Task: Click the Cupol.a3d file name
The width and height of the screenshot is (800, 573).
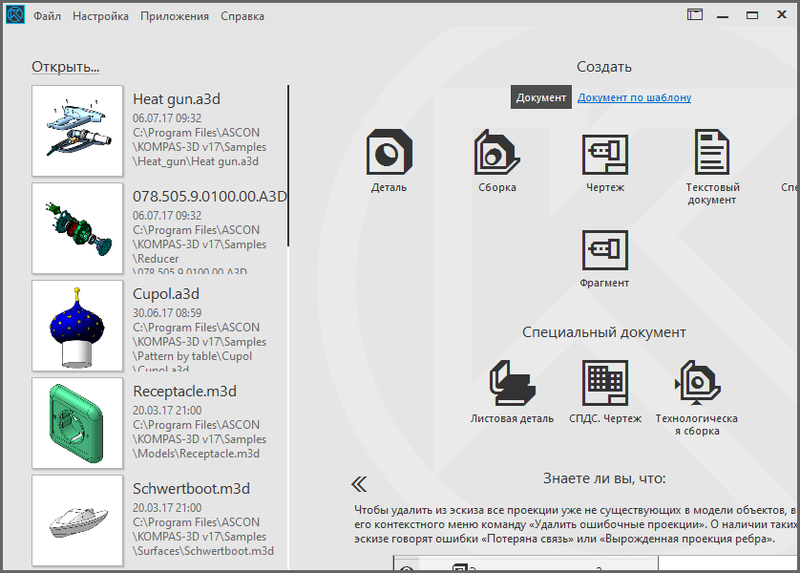Action: pyautogui.click(x=166, y=294)
